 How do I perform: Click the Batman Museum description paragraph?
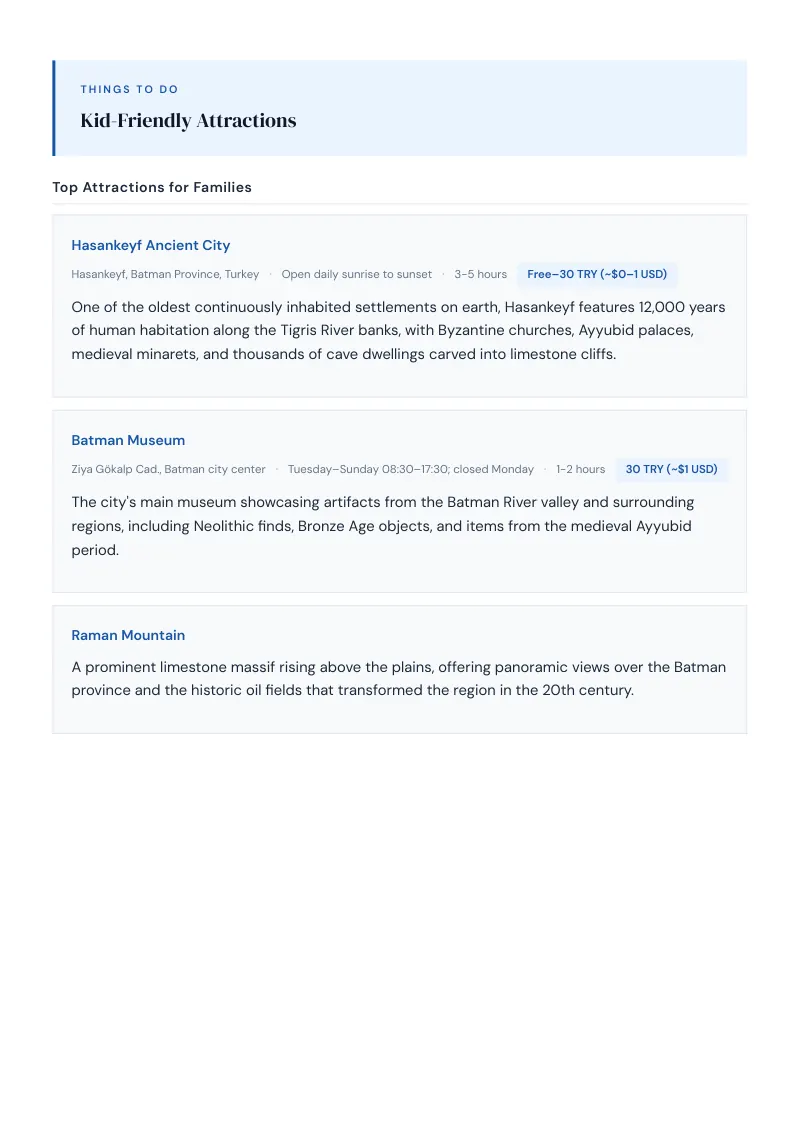[383, 526]
